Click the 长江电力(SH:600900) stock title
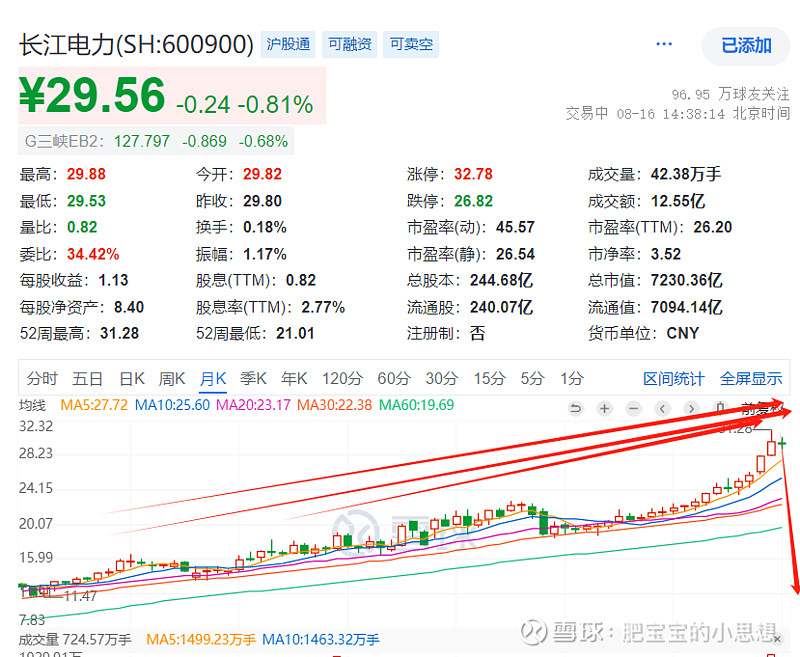 (x=136, y=45)
